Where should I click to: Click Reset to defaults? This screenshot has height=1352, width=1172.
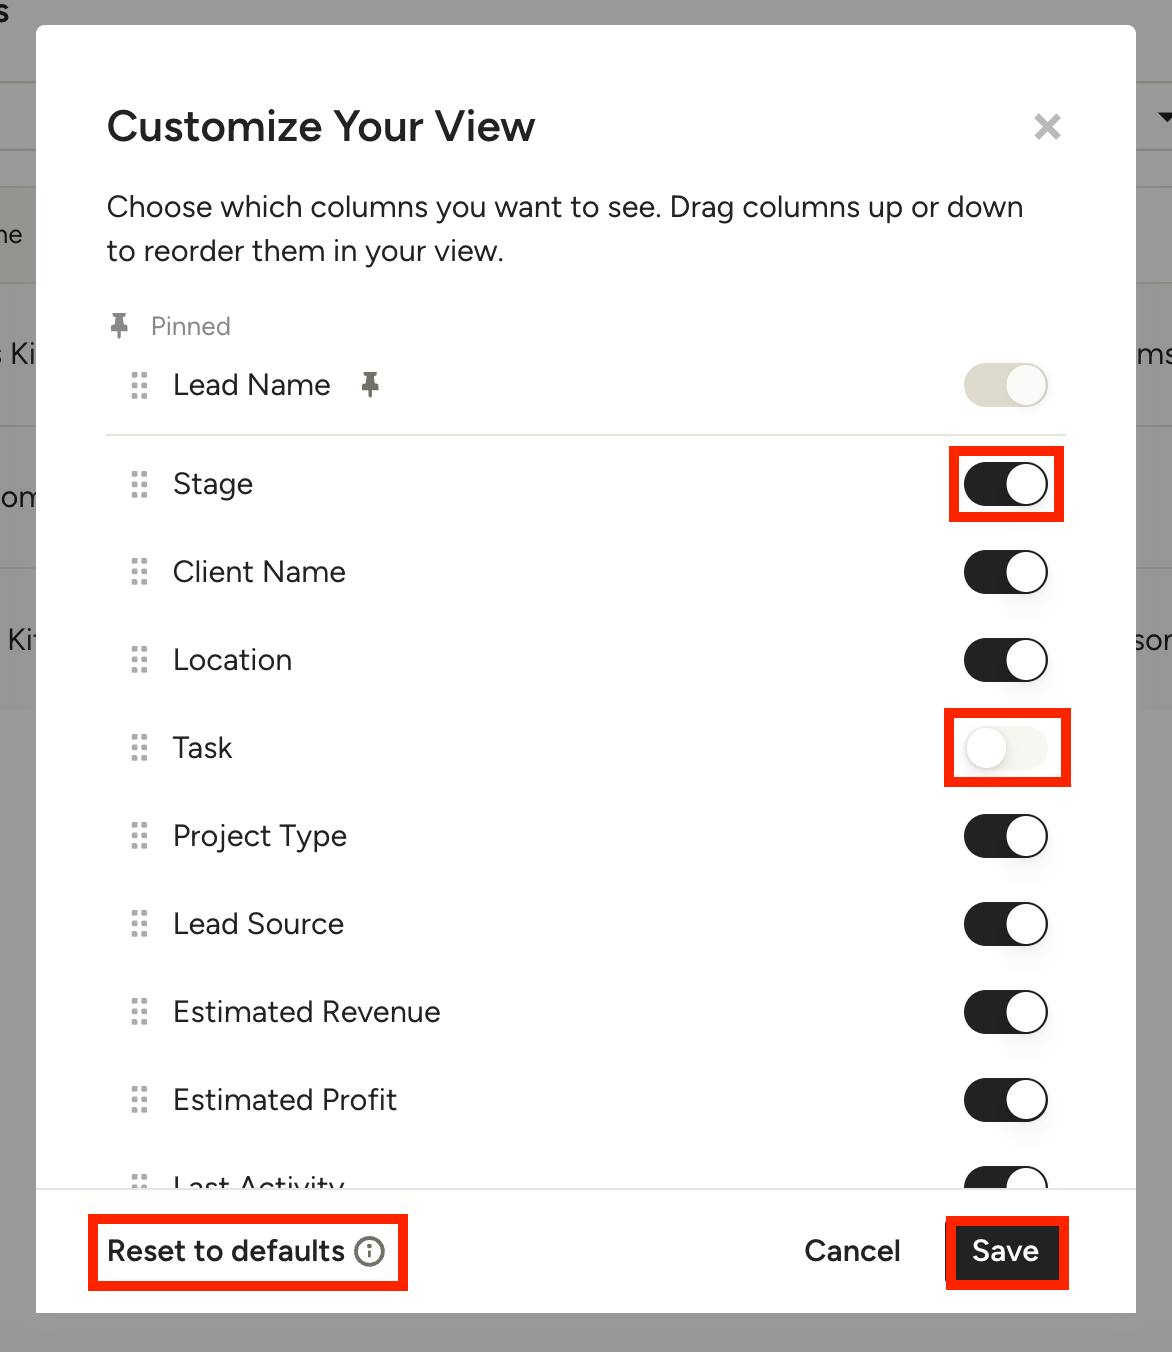click(226, 1251)
